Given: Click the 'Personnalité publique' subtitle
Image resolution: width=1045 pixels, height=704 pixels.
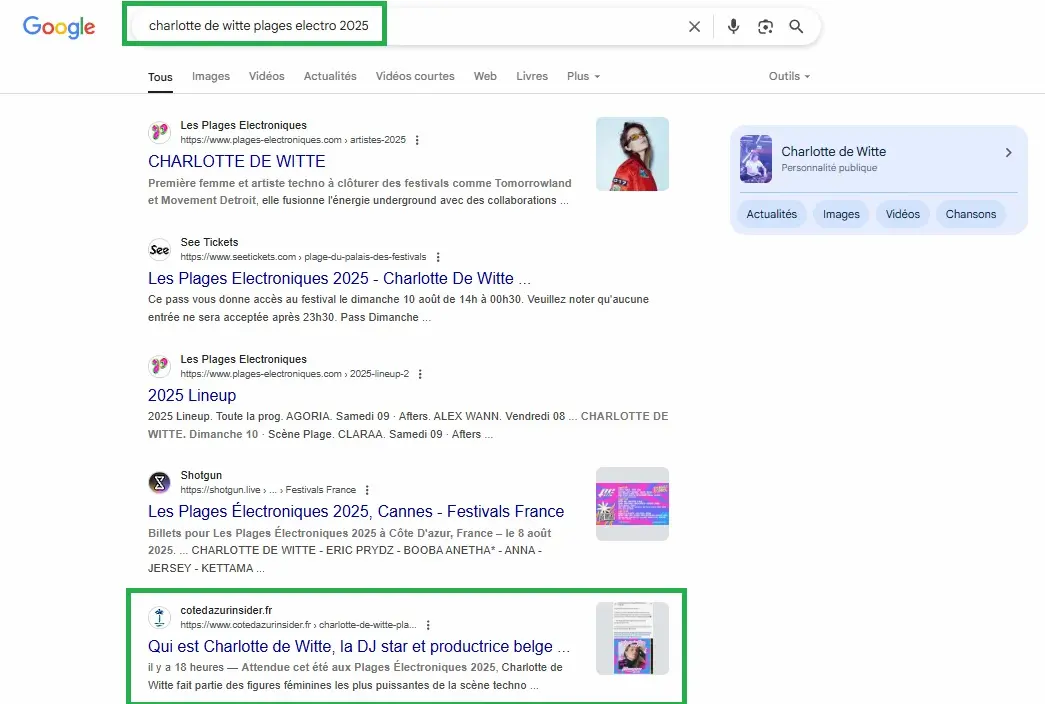Looking at the screenshot, I should 829,168.
